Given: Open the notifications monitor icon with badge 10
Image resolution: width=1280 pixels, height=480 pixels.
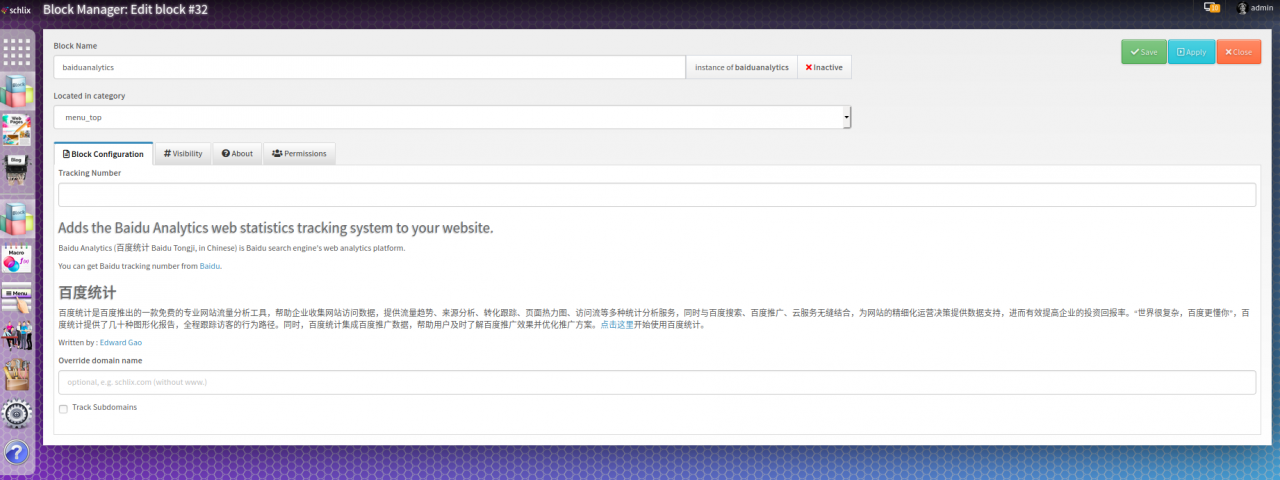Looking at the screenshot, I should click(1212, 7).
